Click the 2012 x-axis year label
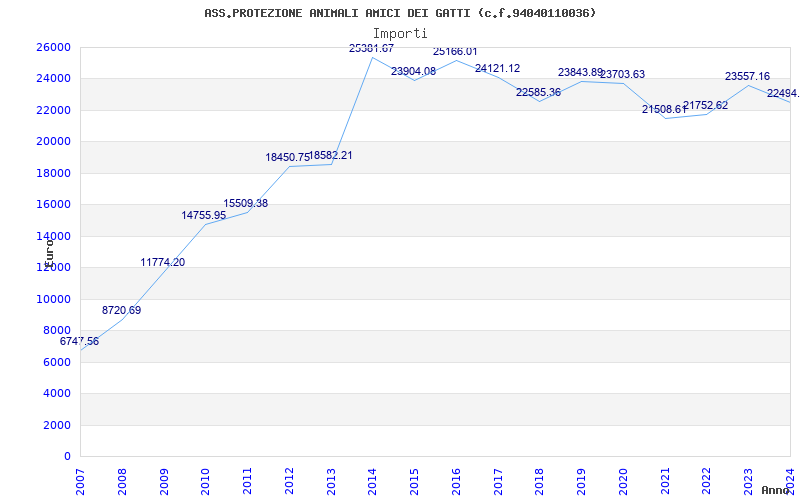Screen dimensions: 800x500 point(289,481)
